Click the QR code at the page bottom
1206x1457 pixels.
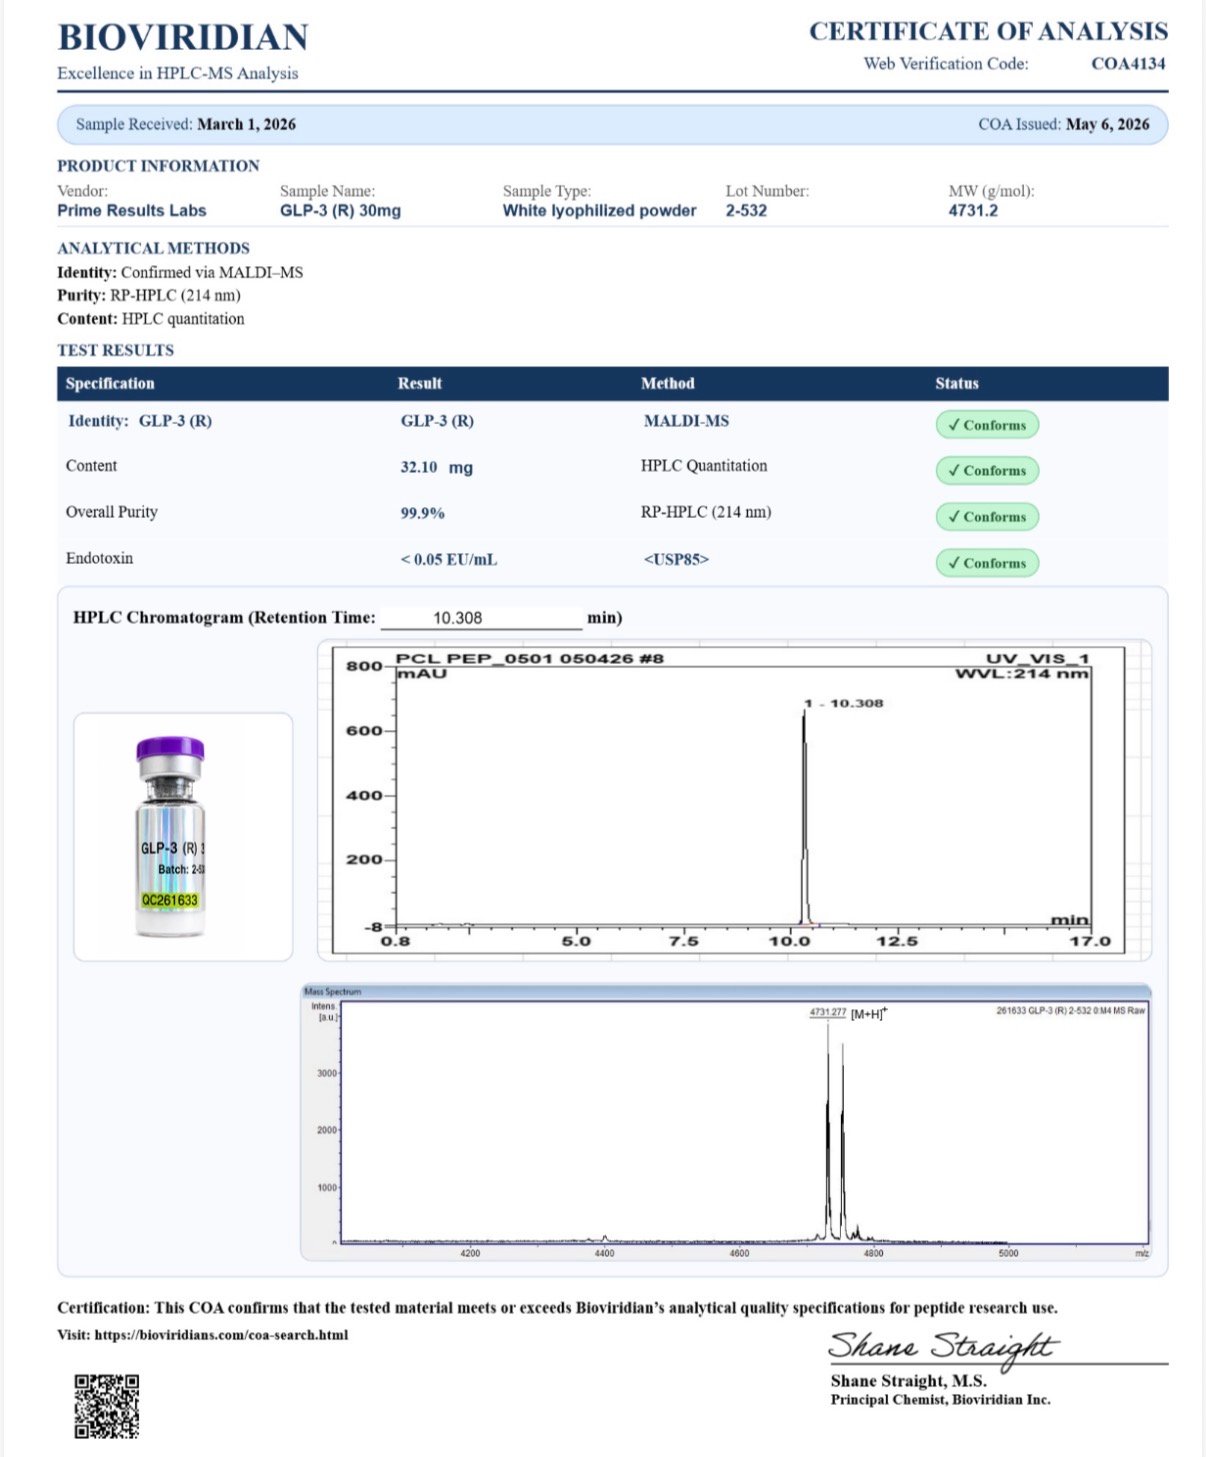(107, 1406)
